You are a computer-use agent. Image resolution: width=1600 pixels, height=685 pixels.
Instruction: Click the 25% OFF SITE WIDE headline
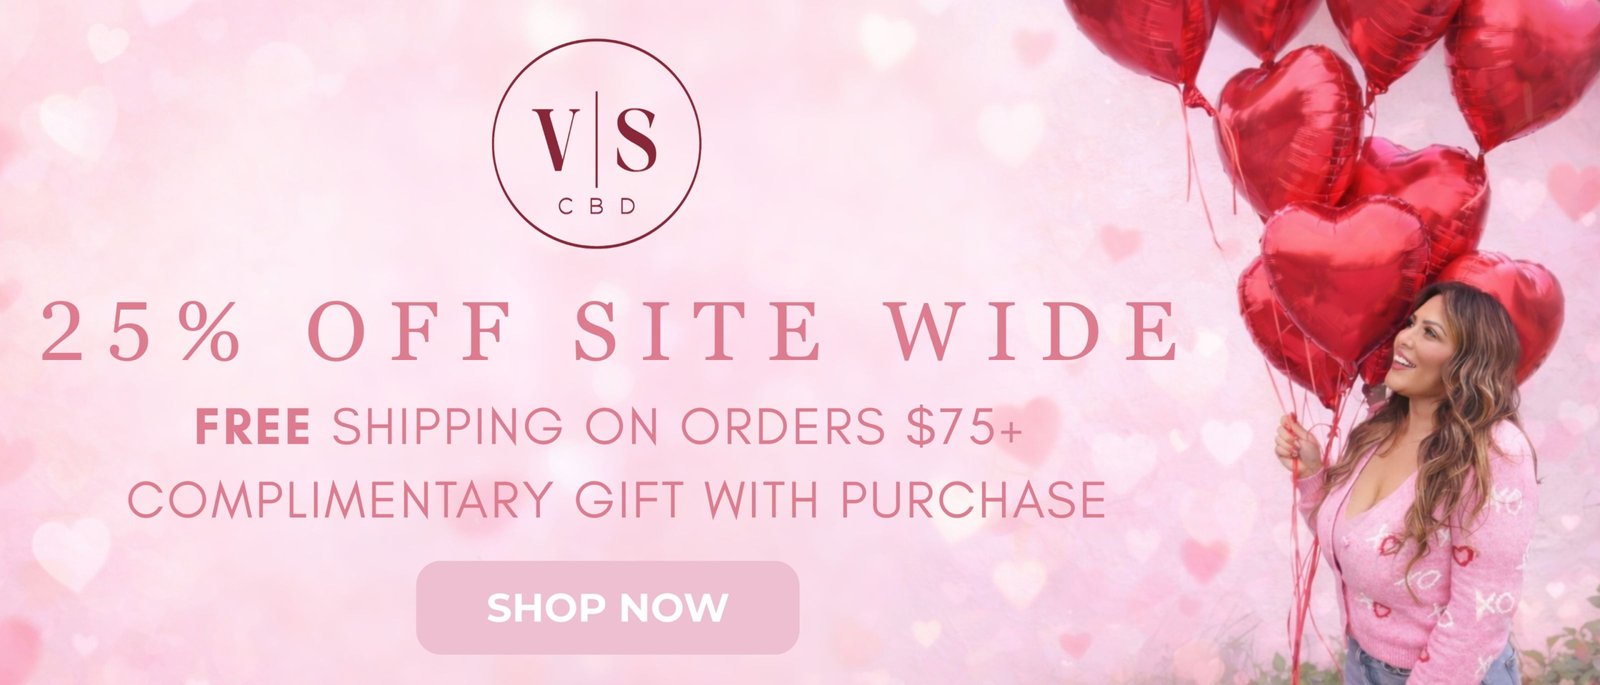click(x=609, y=331)
